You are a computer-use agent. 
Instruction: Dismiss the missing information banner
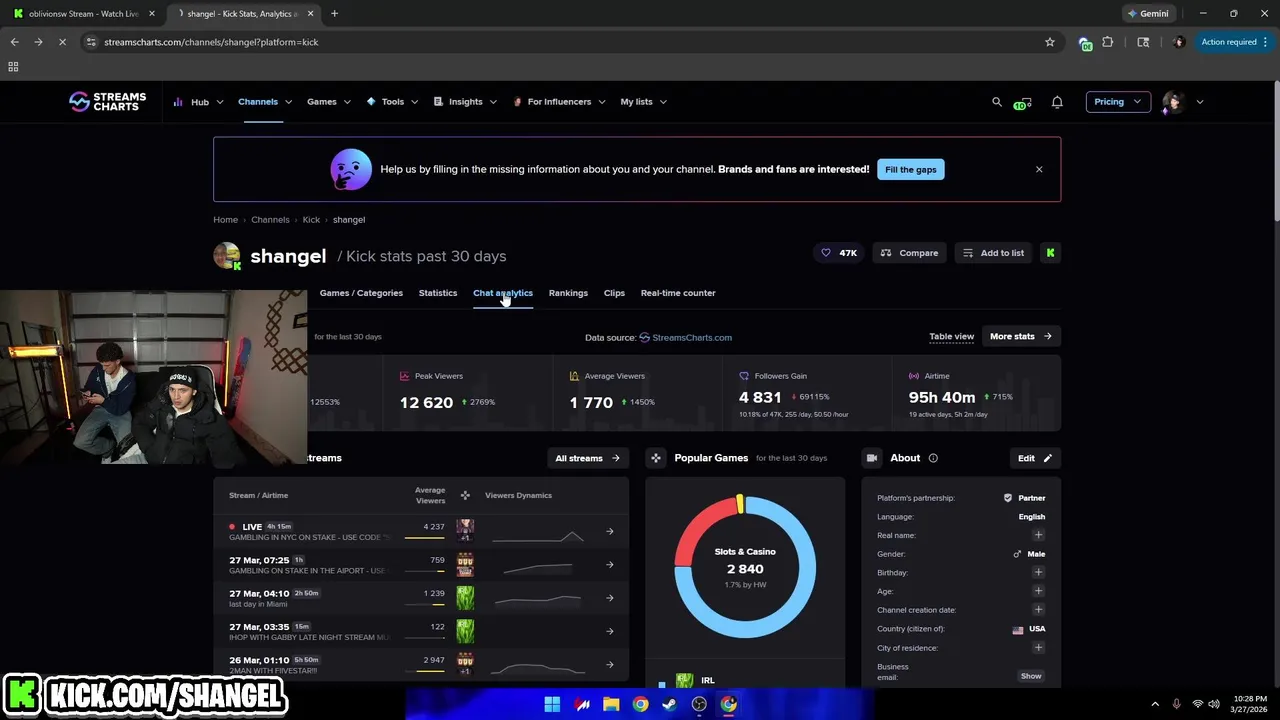(x=1039, y=170)
